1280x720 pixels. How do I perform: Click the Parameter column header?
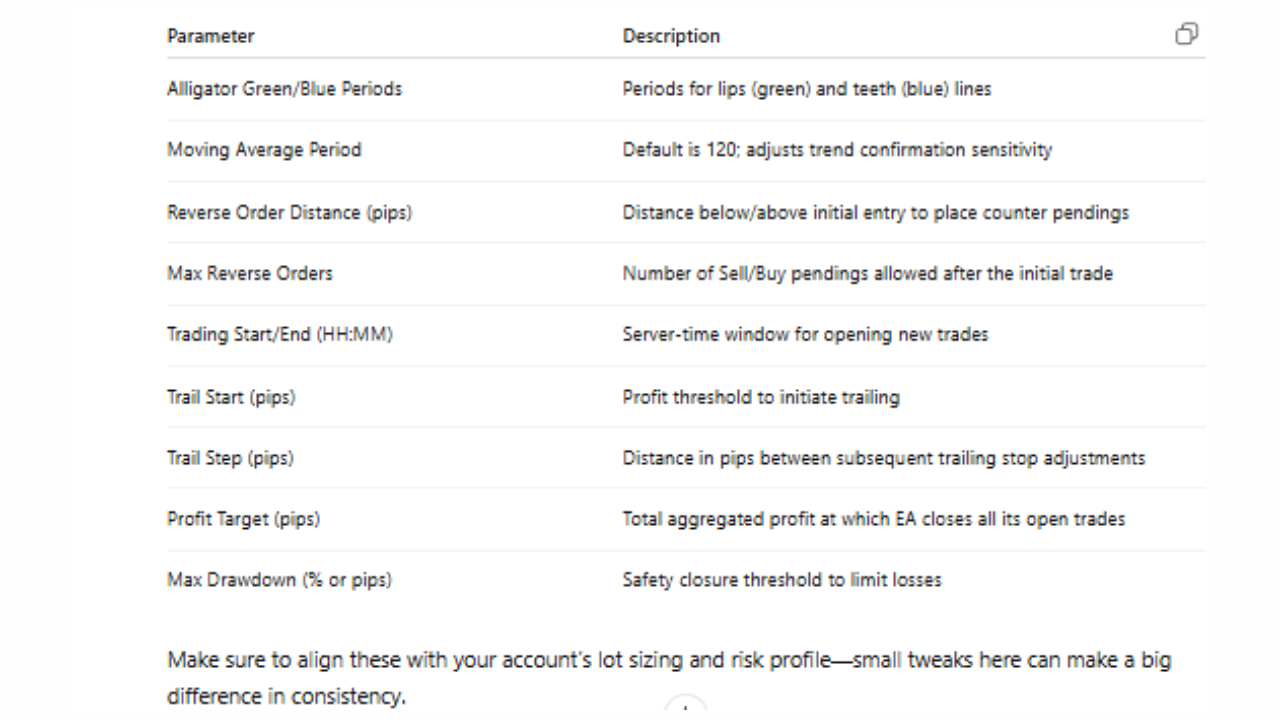(x=211, y=36)
